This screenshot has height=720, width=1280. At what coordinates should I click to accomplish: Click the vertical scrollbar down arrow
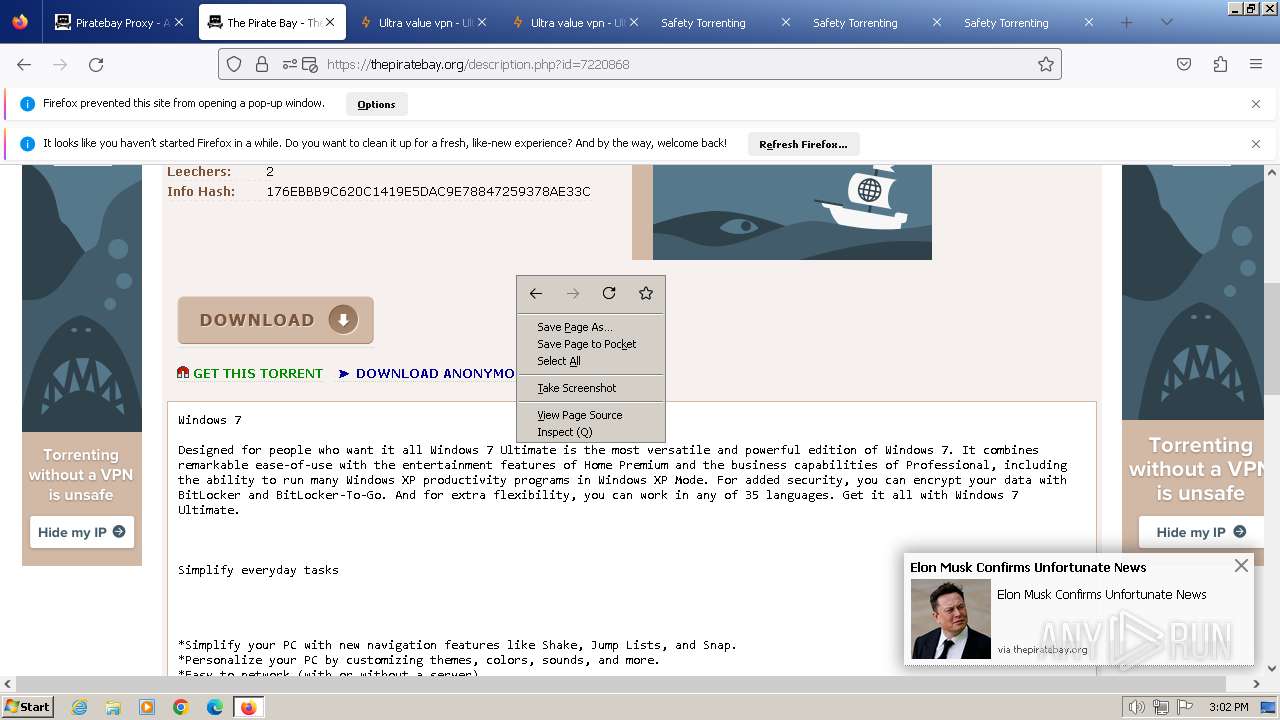(x=1272, y=669)
